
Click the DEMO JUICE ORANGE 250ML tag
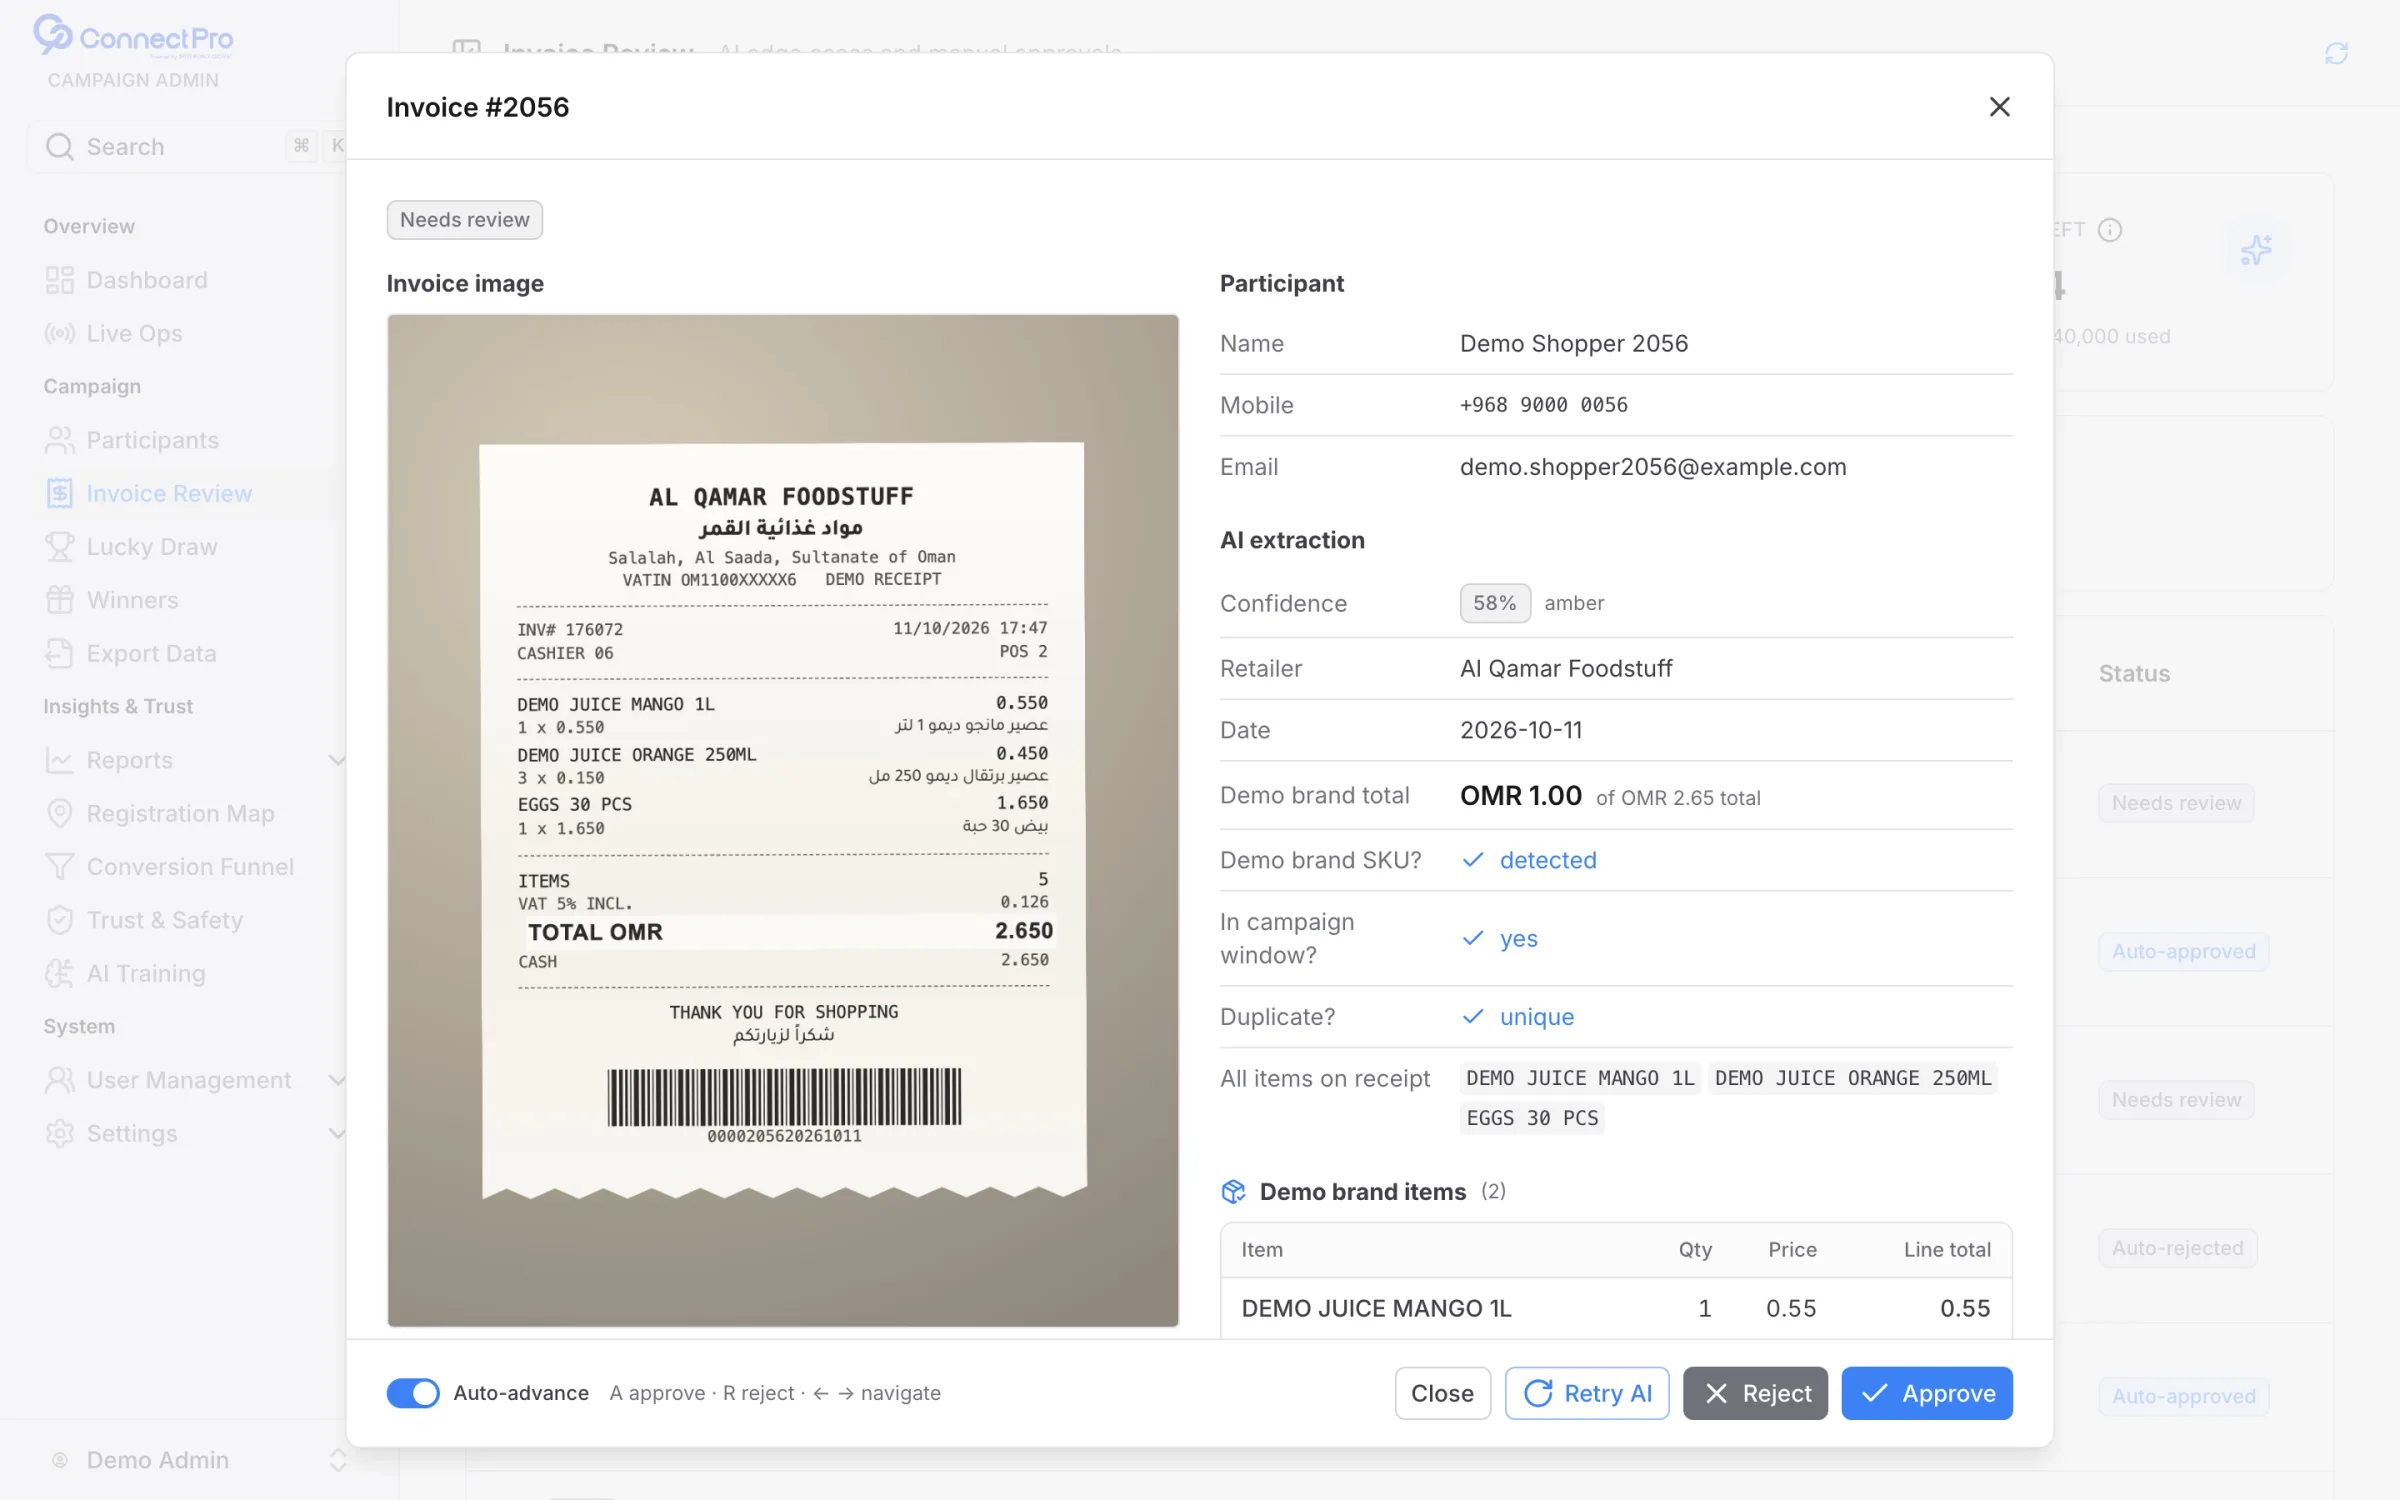click(1853, 1078)
